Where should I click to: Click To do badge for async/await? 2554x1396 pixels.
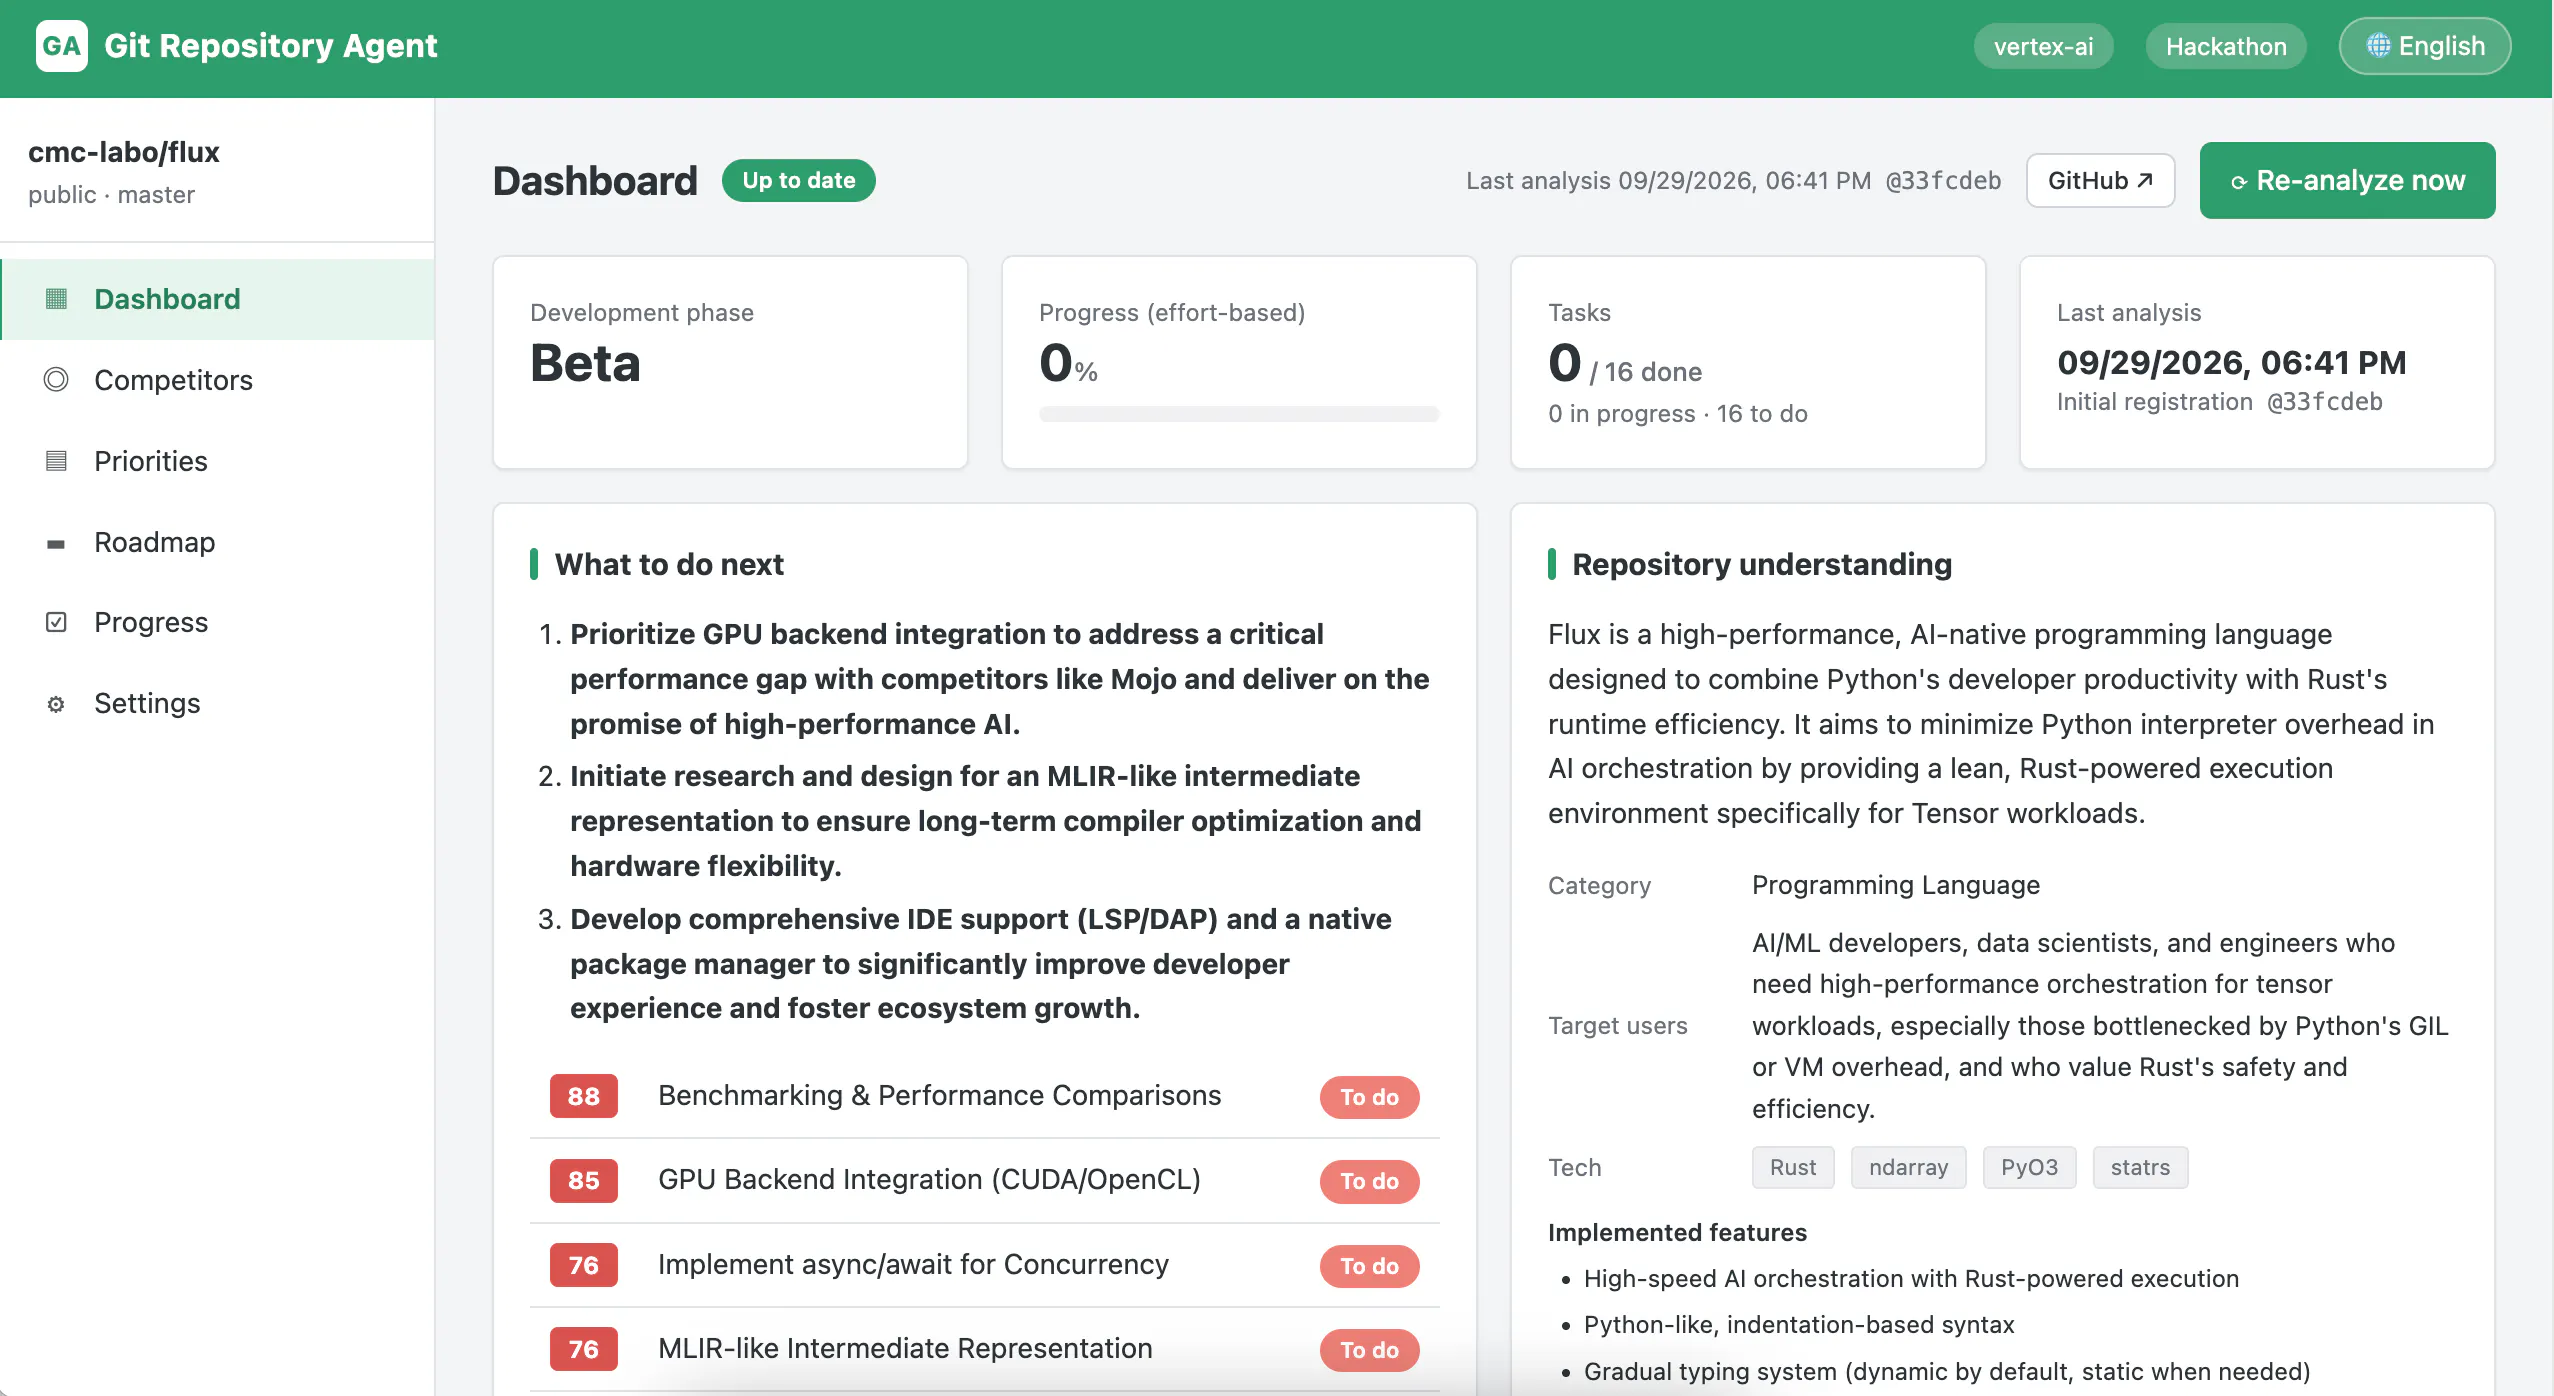(1369, 1266)
